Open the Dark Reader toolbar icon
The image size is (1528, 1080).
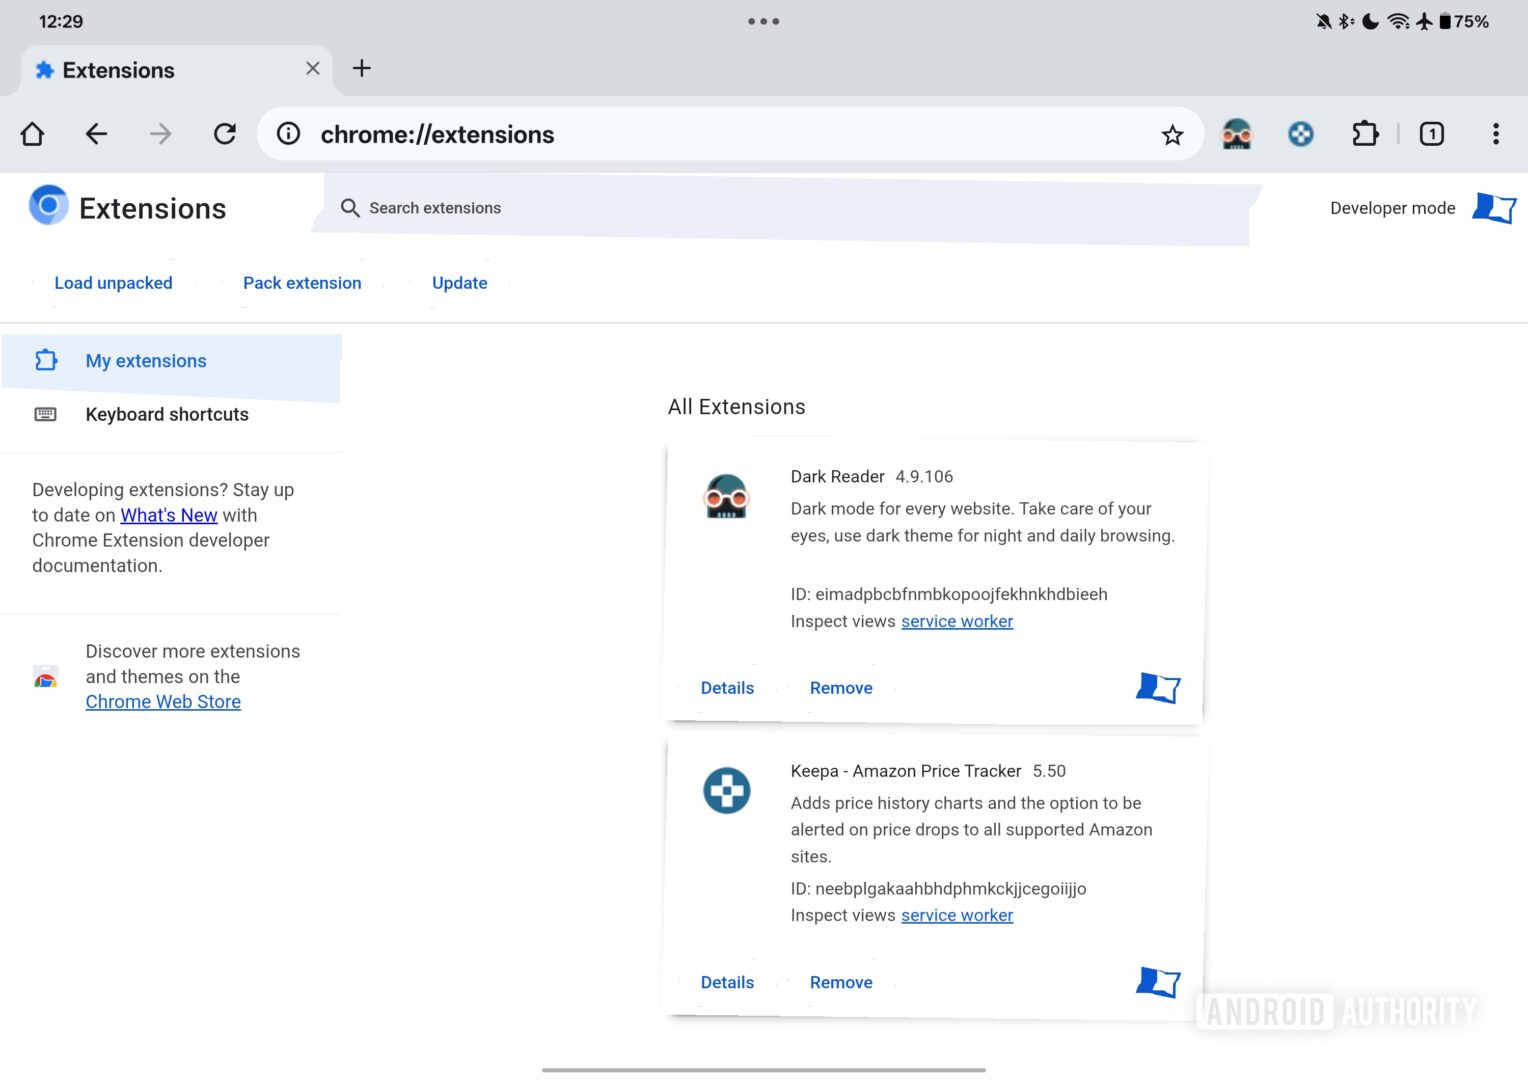pos(1237,133)
